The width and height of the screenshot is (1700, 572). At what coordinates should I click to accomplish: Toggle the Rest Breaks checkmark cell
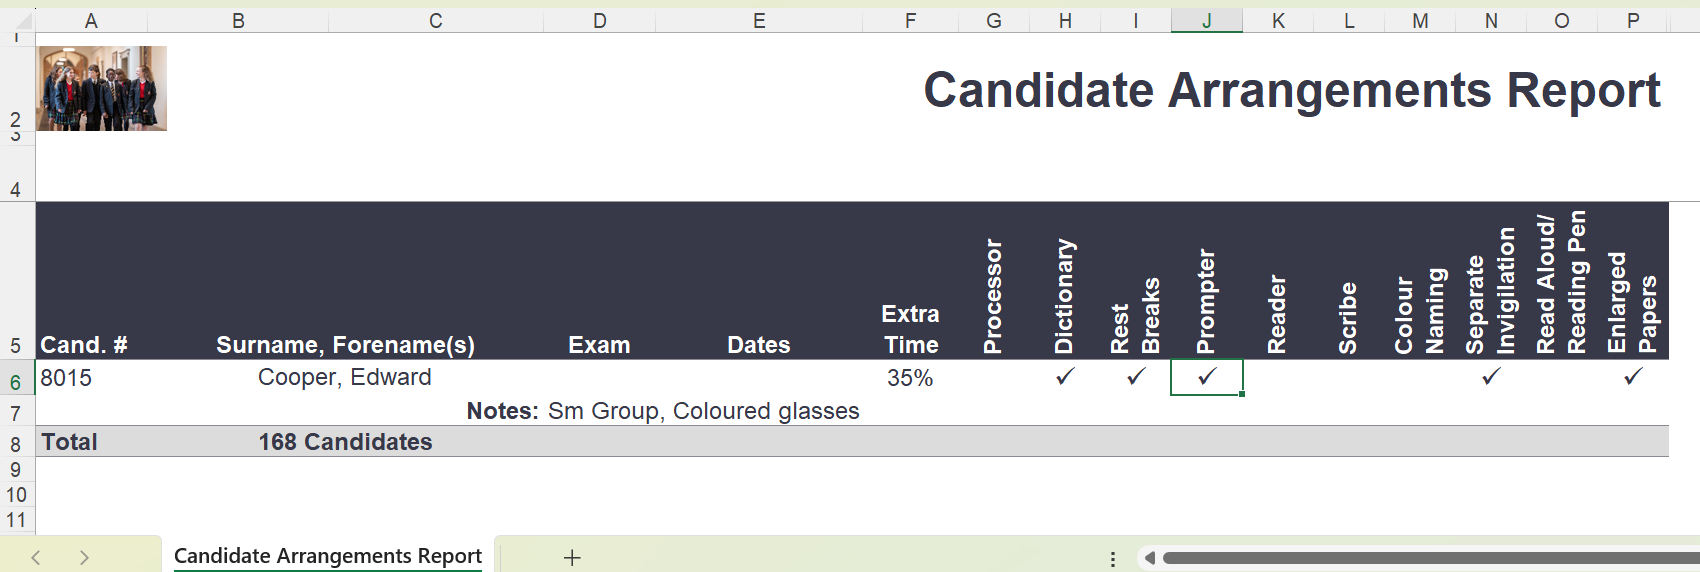pos(1136,377)
